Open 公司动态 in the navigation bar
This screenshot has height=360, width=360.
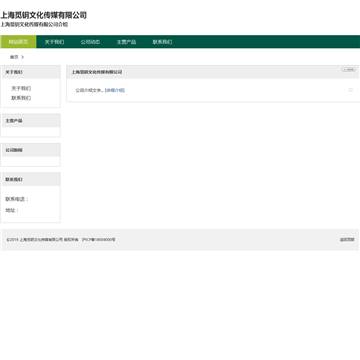point(90,42)
